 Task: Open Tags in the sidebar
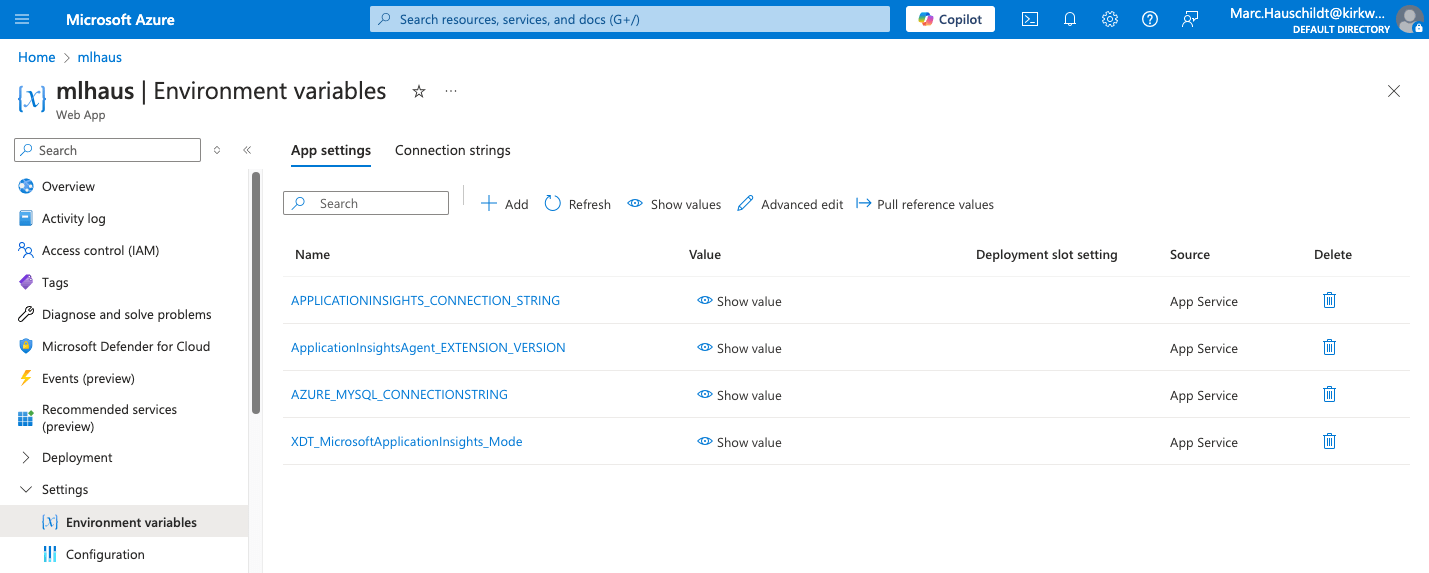(55, 282)
